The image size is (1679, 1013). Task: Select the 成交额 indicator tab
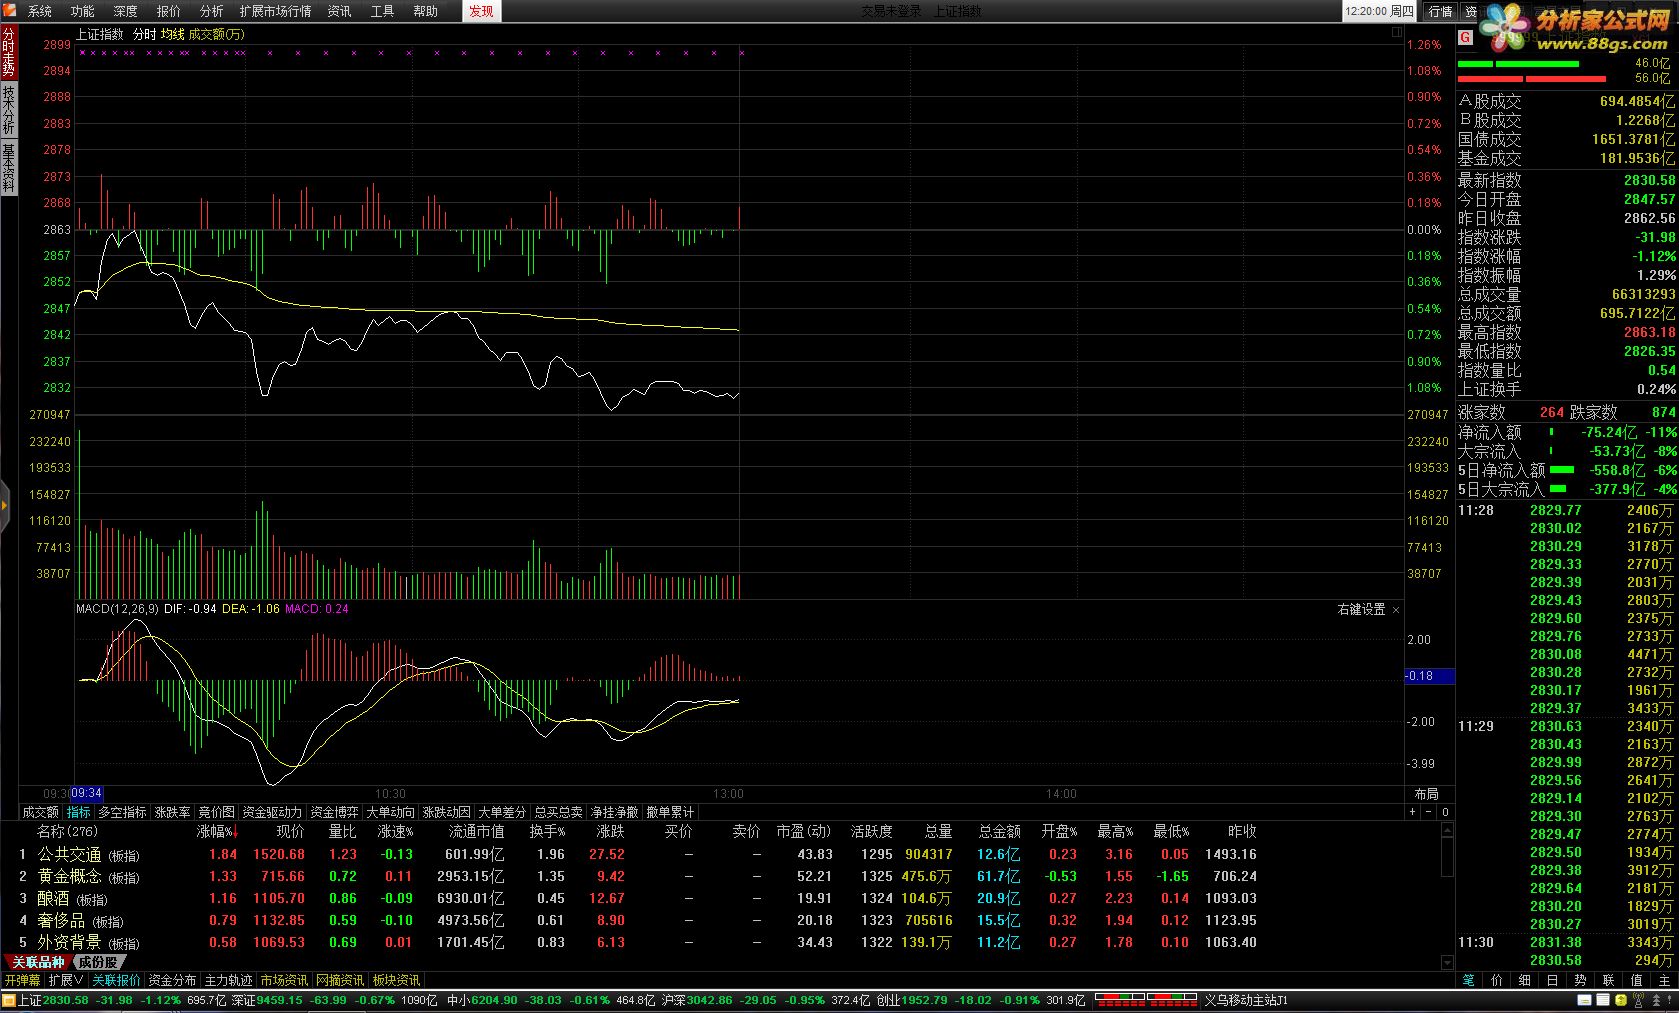[41, 812]
